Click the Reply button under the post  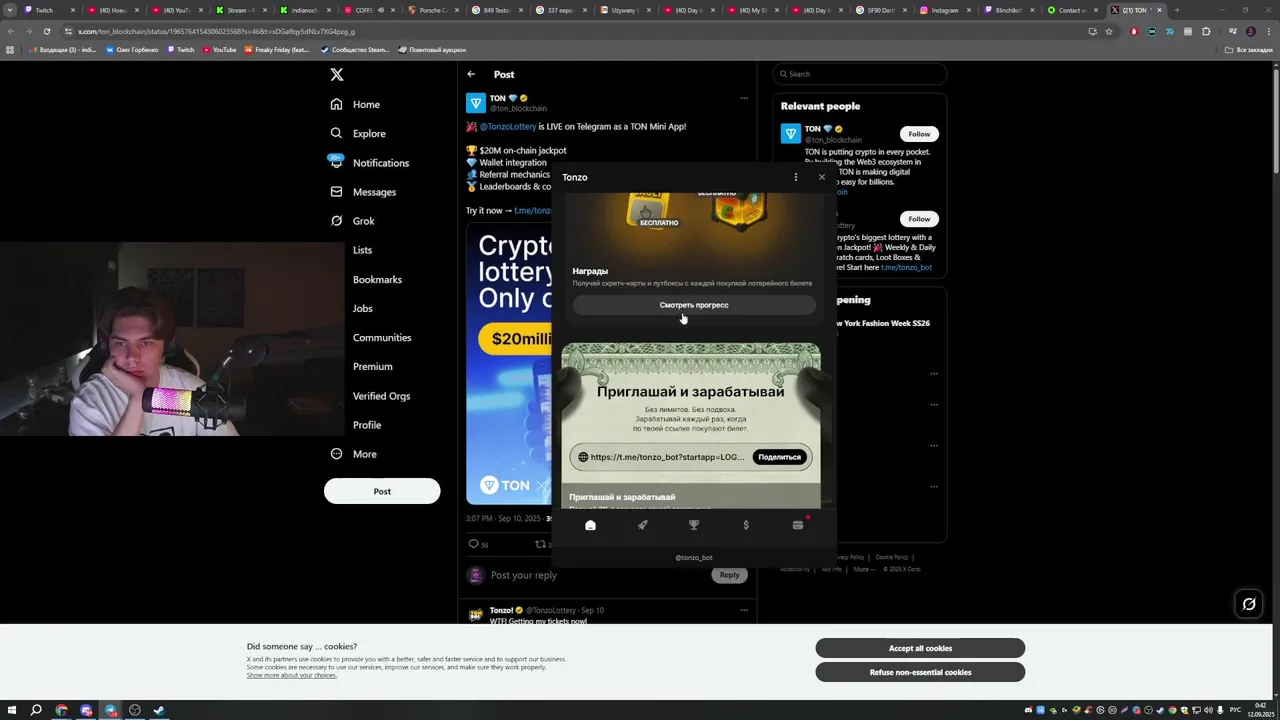point(729,575)
